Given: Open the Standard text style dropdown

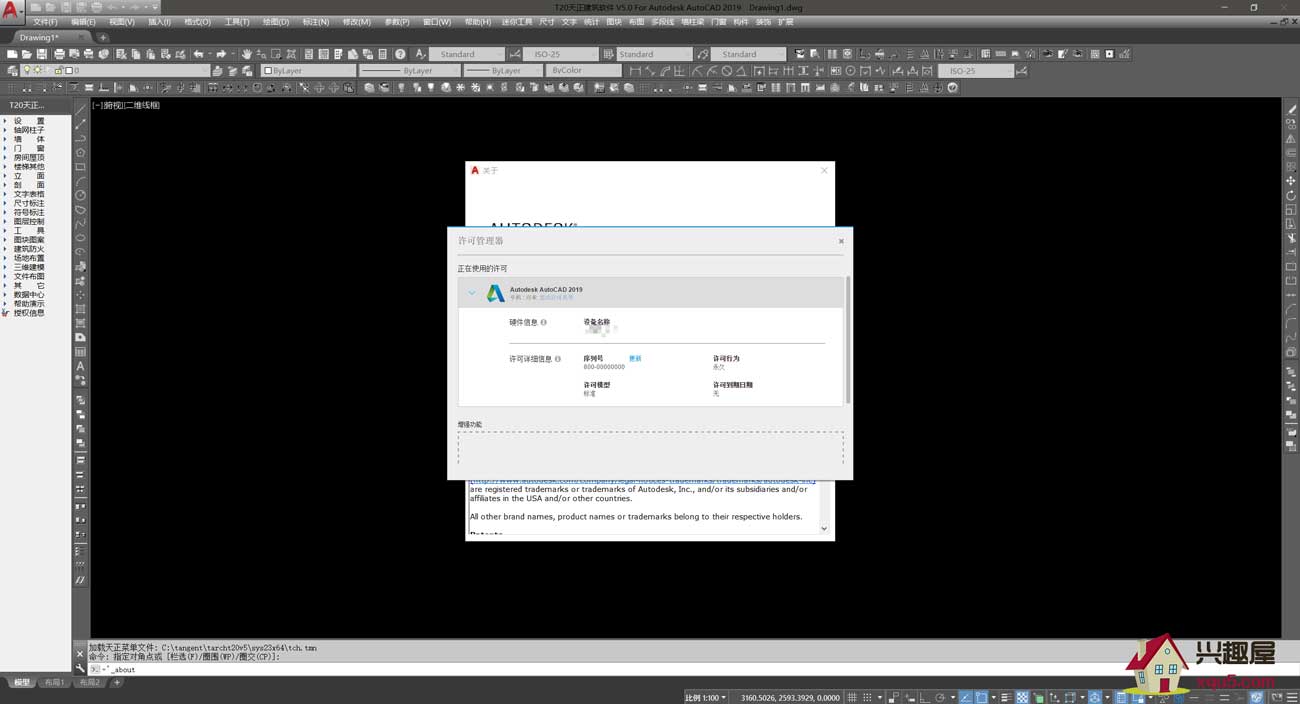Looking at the screenshot, I should click(467, 54).
